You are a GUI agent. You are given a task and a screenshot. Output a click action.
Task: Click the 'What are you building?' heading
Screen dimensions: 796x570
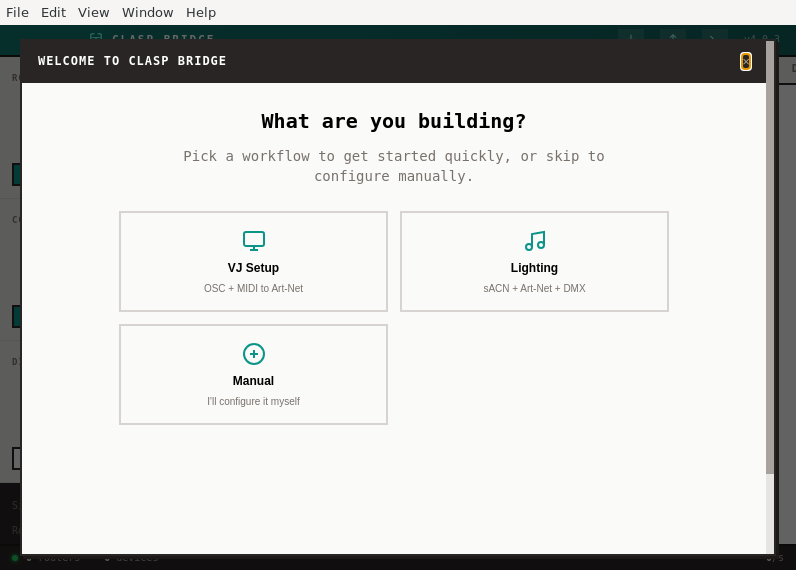point(393,121)
